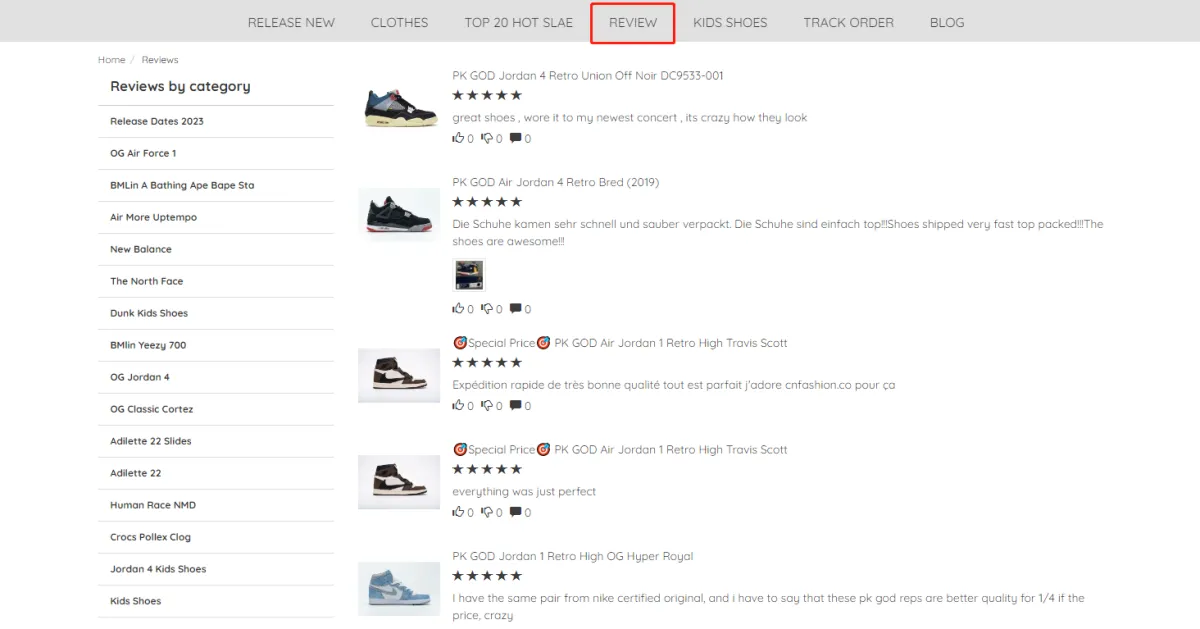The image size is (1200, 629).
Task: Go to TRACK ORDER page
Action: coord(849,22)
